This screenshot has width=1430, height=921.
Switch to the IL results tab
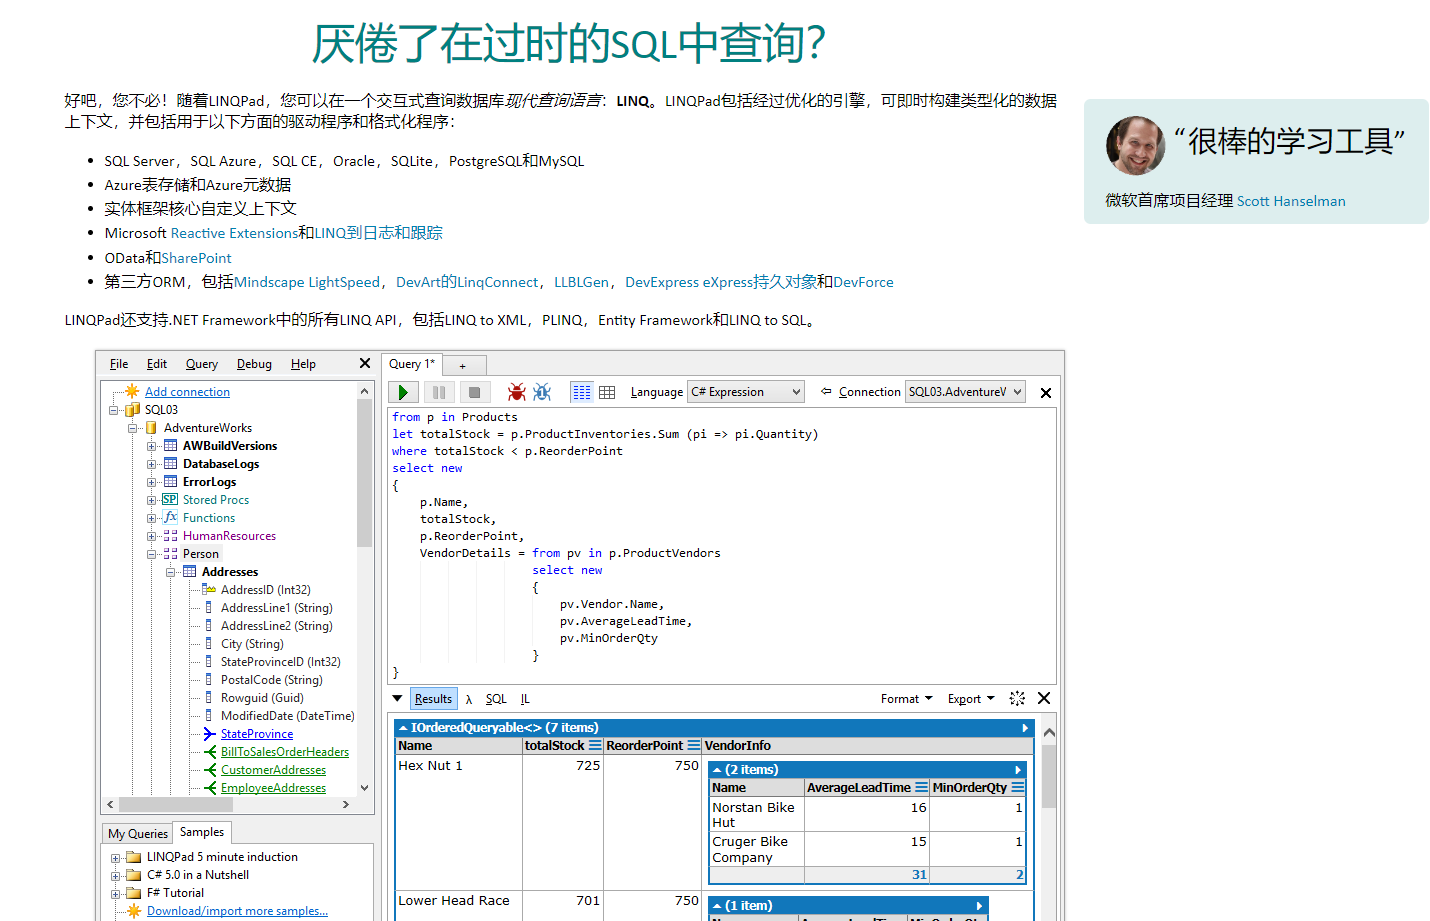coord(525,699)
